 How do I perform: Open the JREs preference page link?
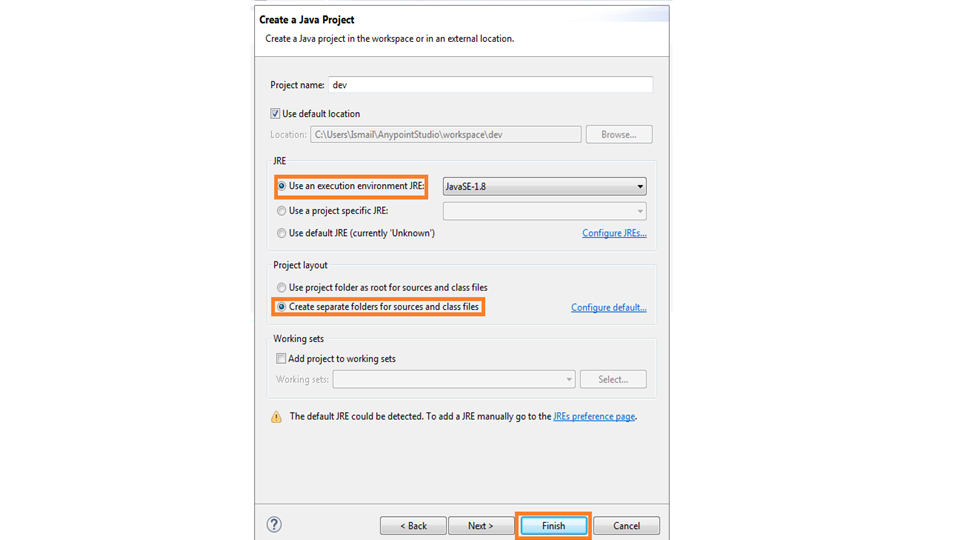coord(594,416)
